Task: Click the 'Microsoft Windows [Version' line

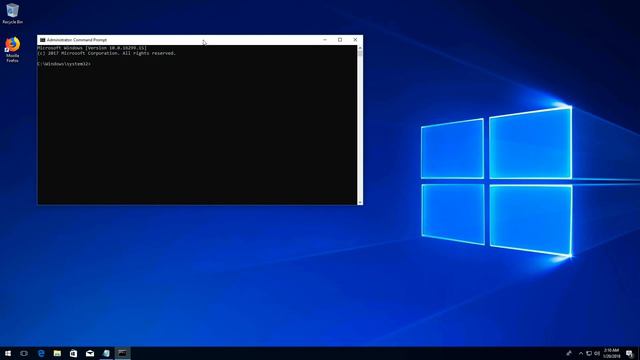Action: click(x=92, y=48)
